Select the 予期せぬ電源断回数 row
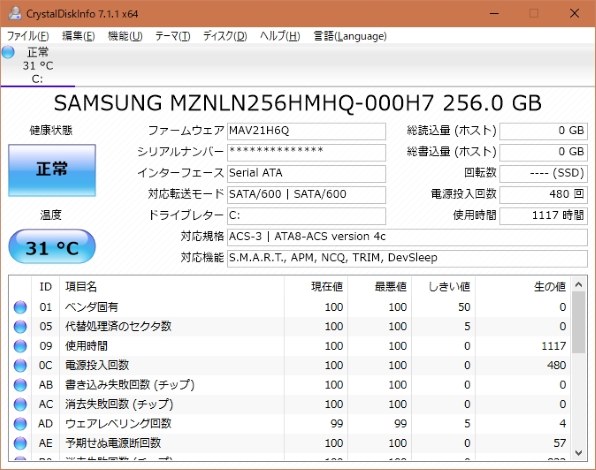 (289, 443)
